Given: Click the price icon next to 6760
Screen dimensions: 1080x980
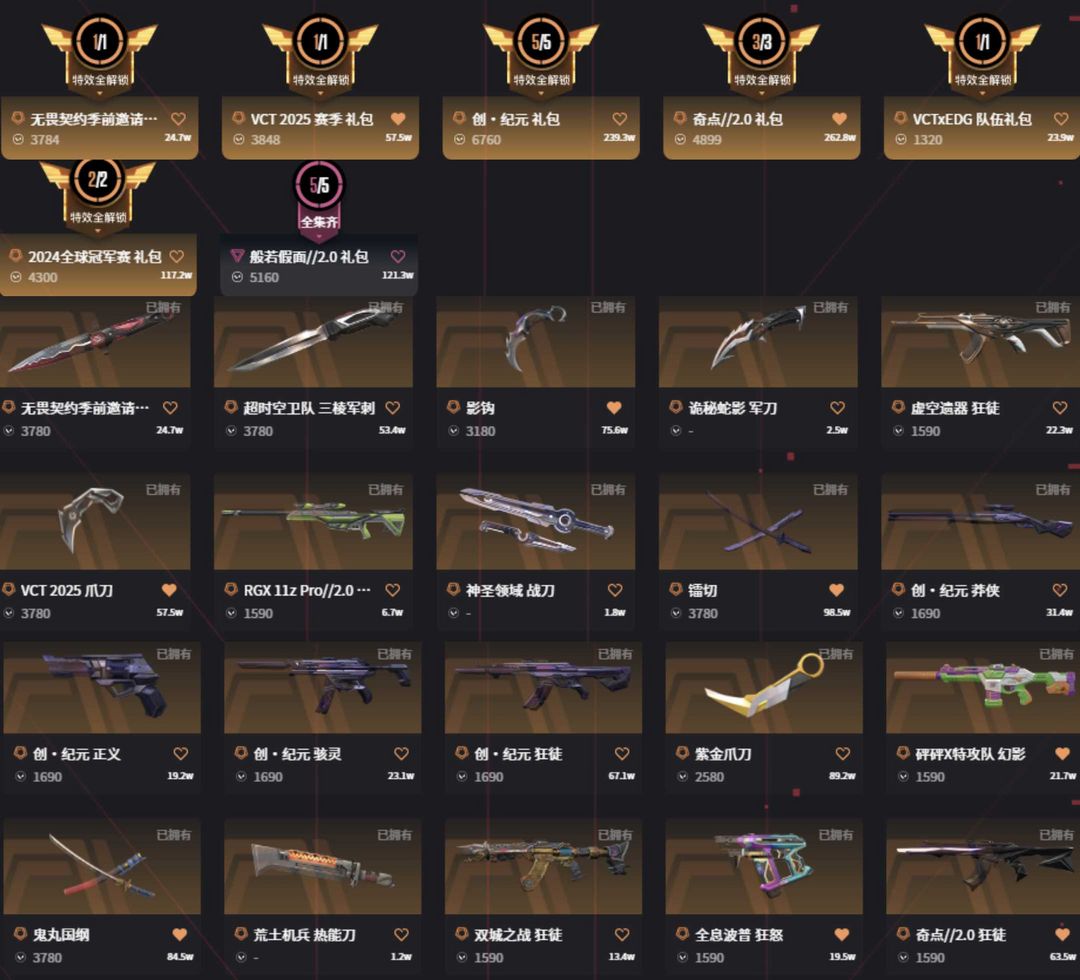Looking at the screenshot, I should click(x=459, y=140).
